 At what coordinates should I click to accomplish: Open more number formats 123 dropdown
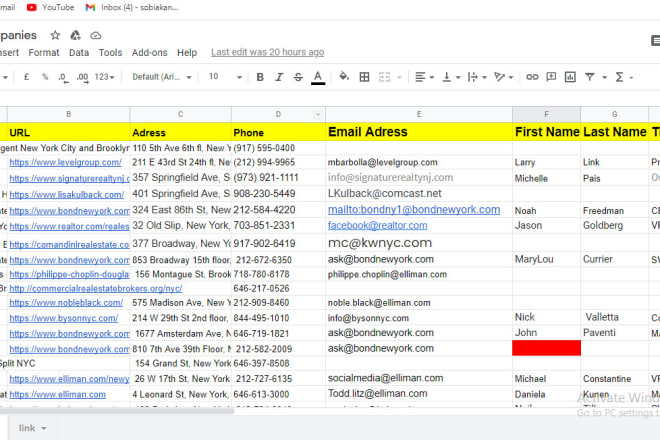pos(104,77)
